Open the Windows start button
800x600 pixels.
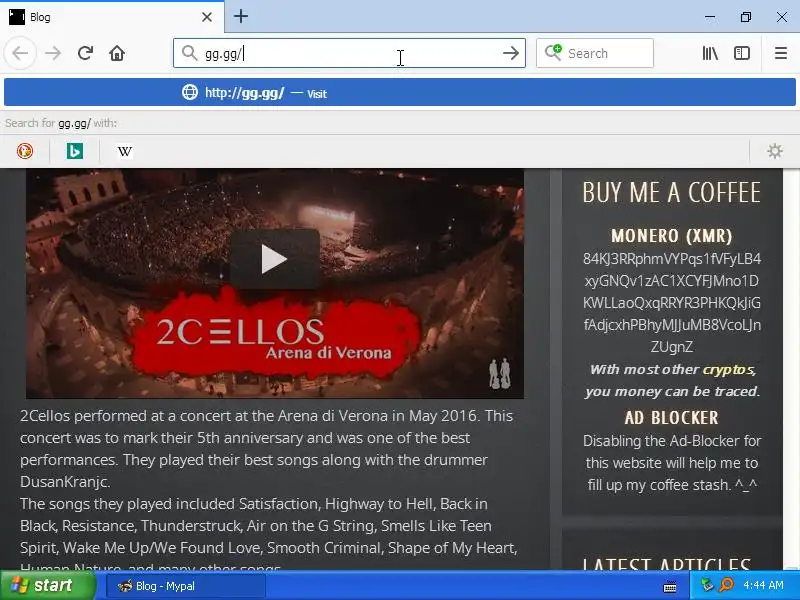pyautogui.click(x=47, y=585)
